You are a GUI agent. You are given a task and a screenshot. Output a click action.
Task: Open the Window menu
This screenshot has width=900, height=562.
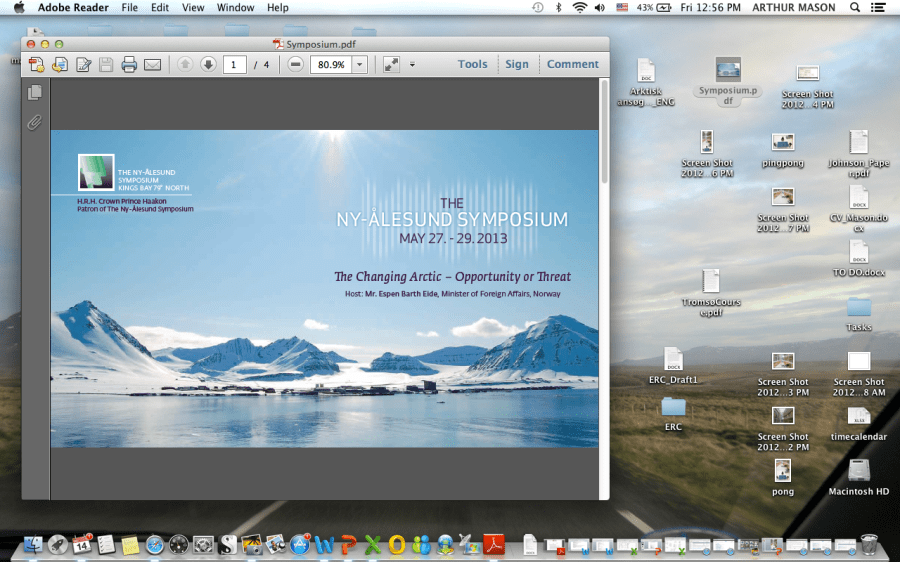tap(235, 7)
